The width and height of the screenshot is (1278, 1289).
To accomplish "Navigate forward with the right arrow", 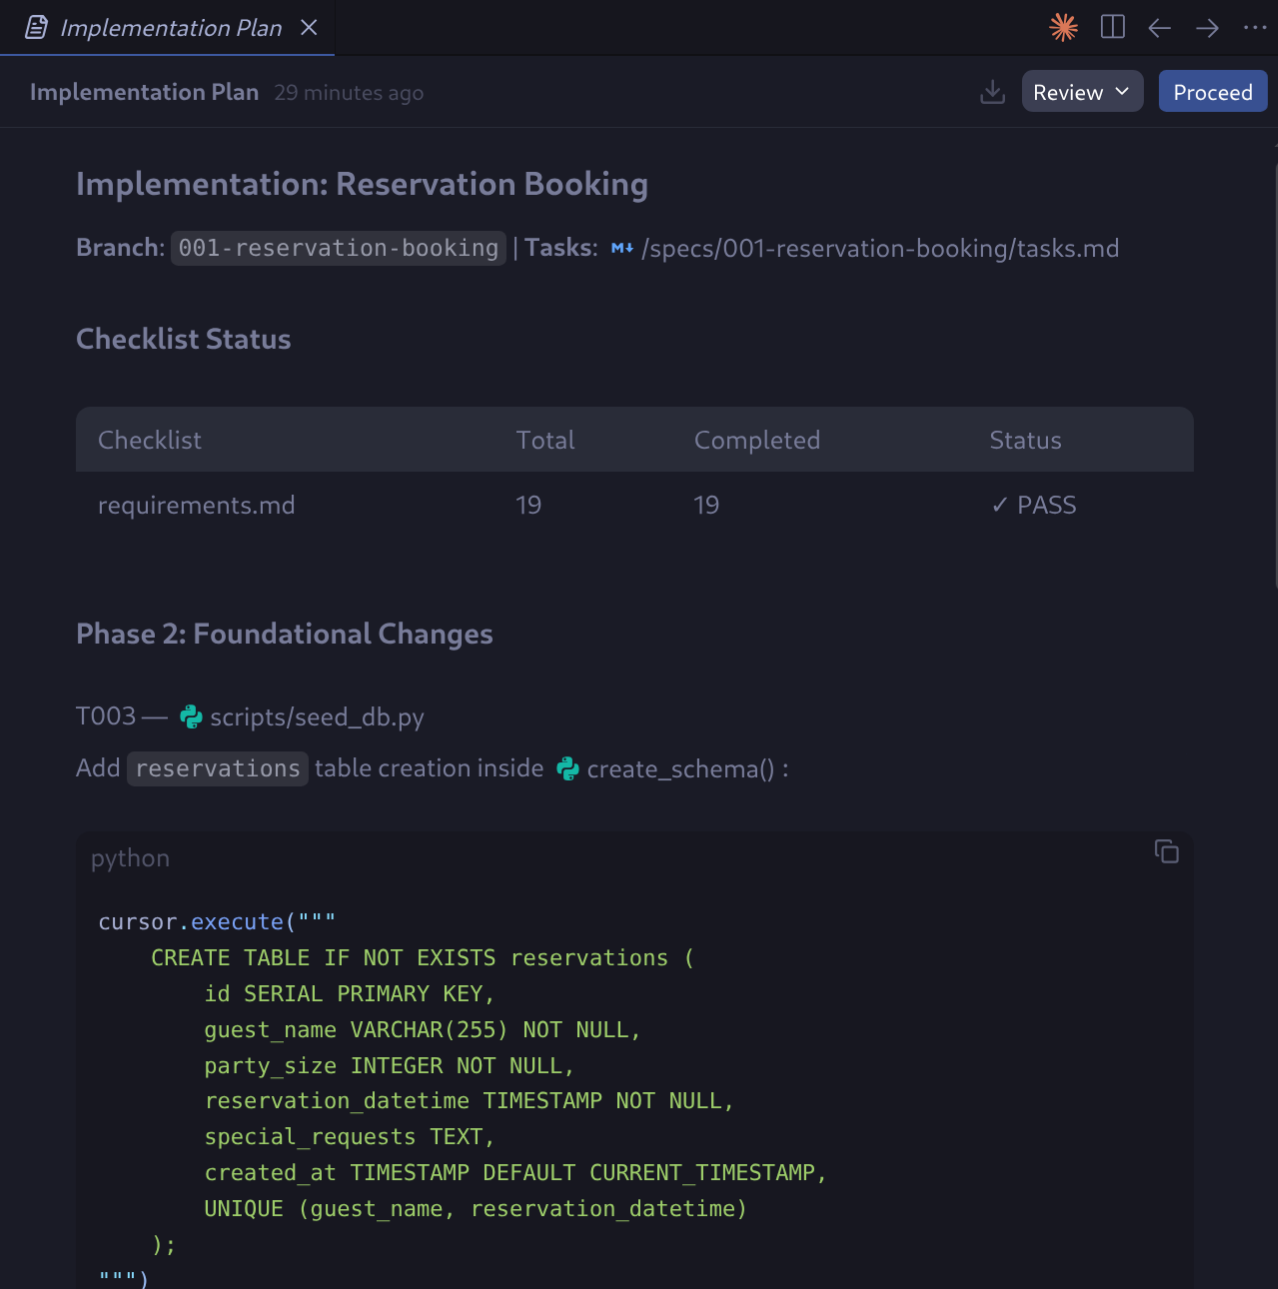I will pos(1207,28).
